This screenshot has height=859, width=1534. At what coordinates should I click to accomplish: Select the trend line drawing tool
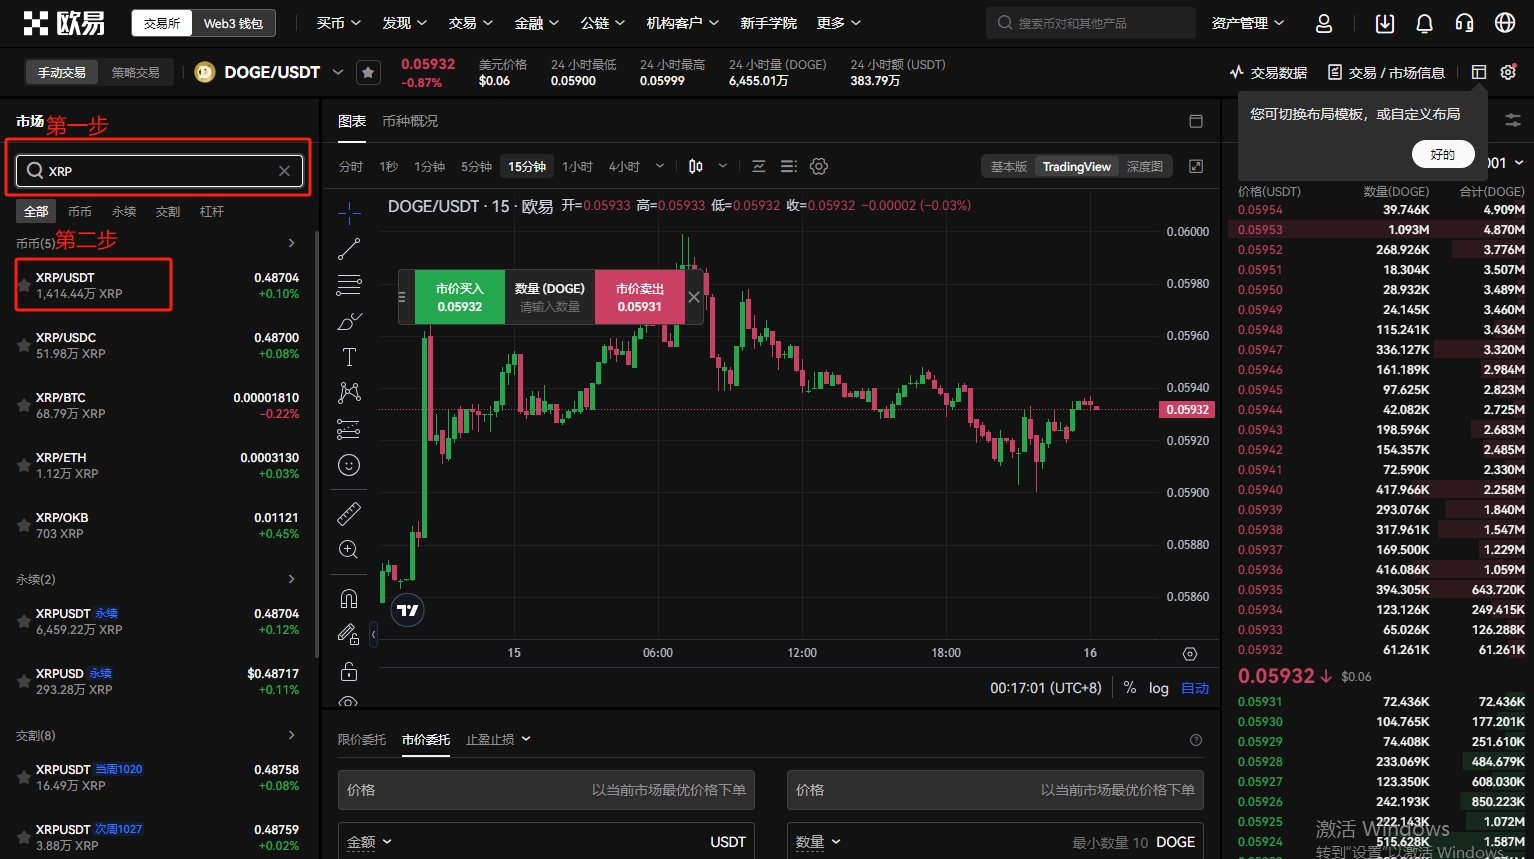[x=349, y=249]
